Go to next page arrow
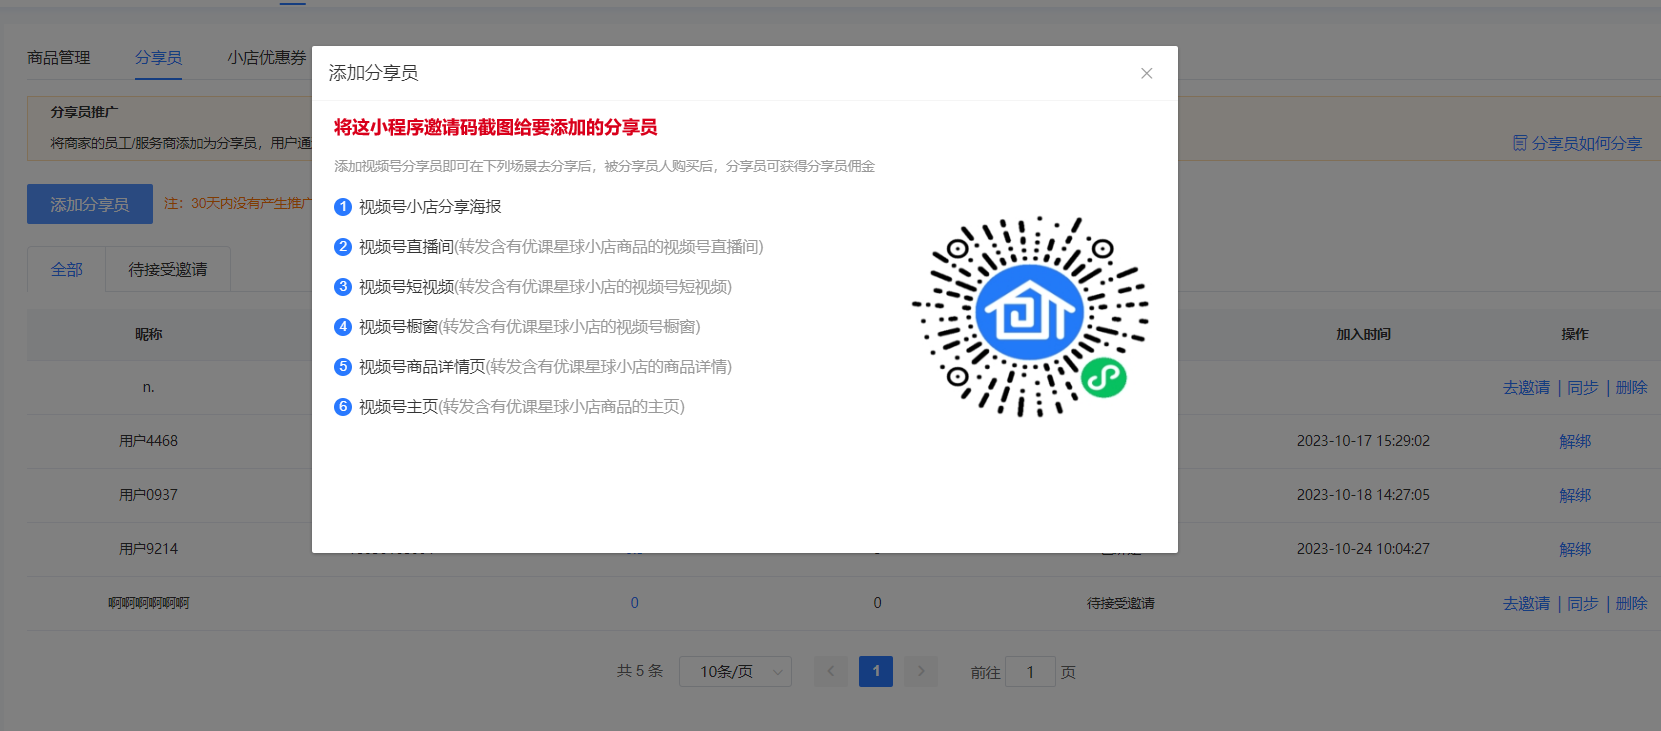 (921, 672)
